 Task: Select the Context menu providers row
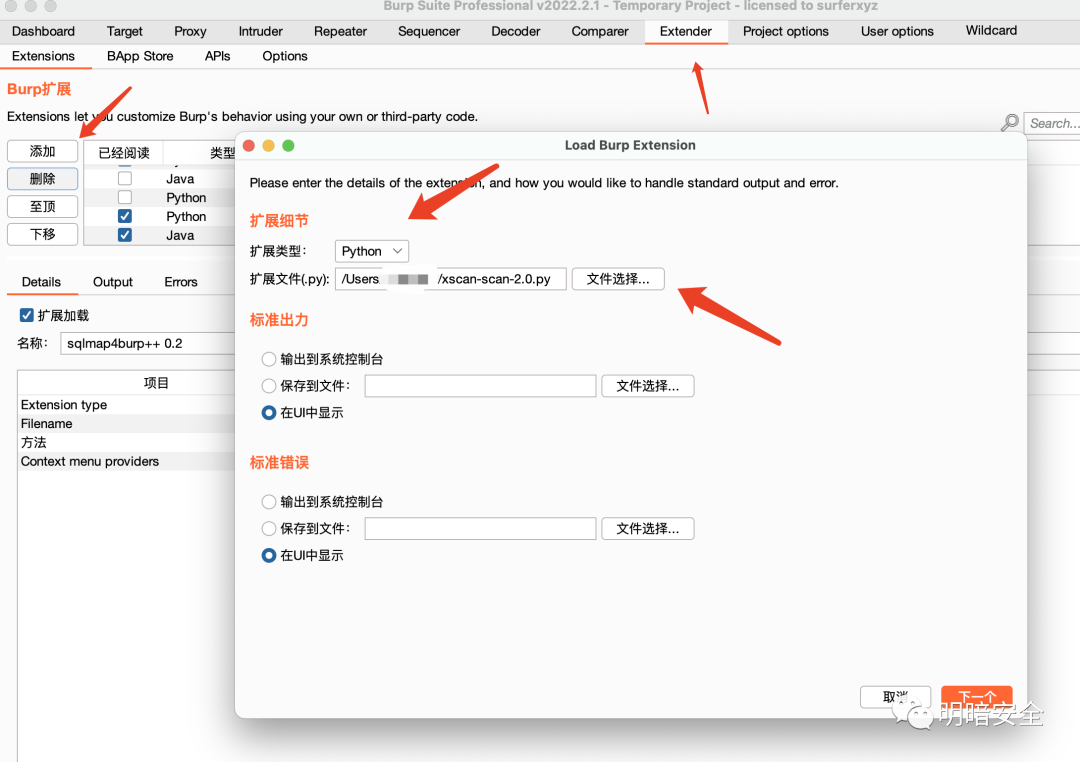[x=127, y=462]
